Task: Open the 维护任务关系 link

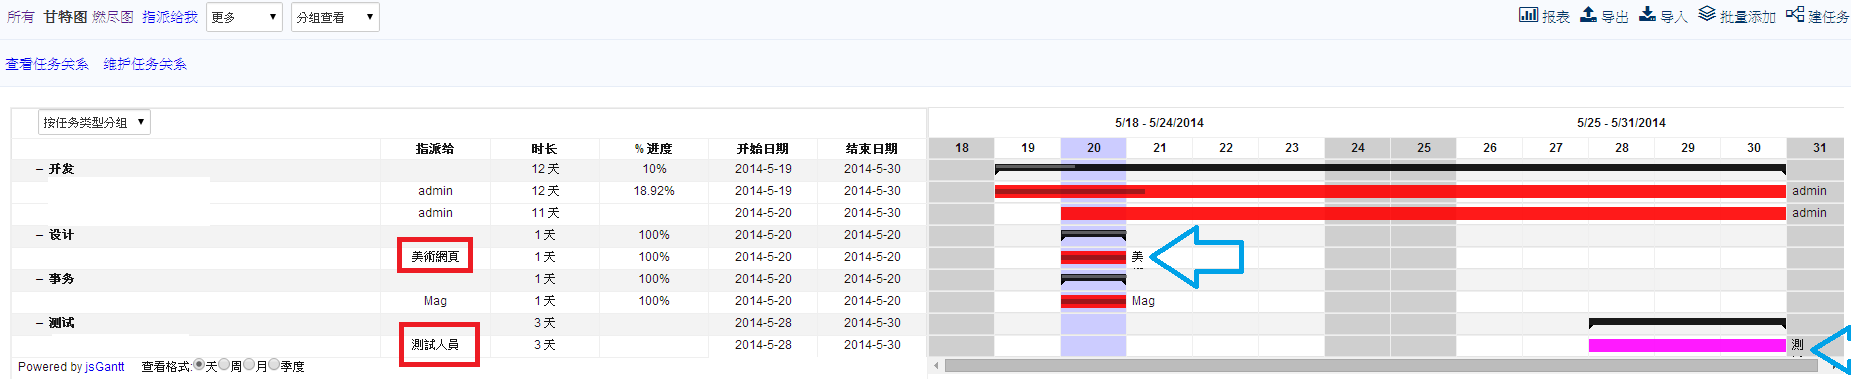Action: [145, 64]
